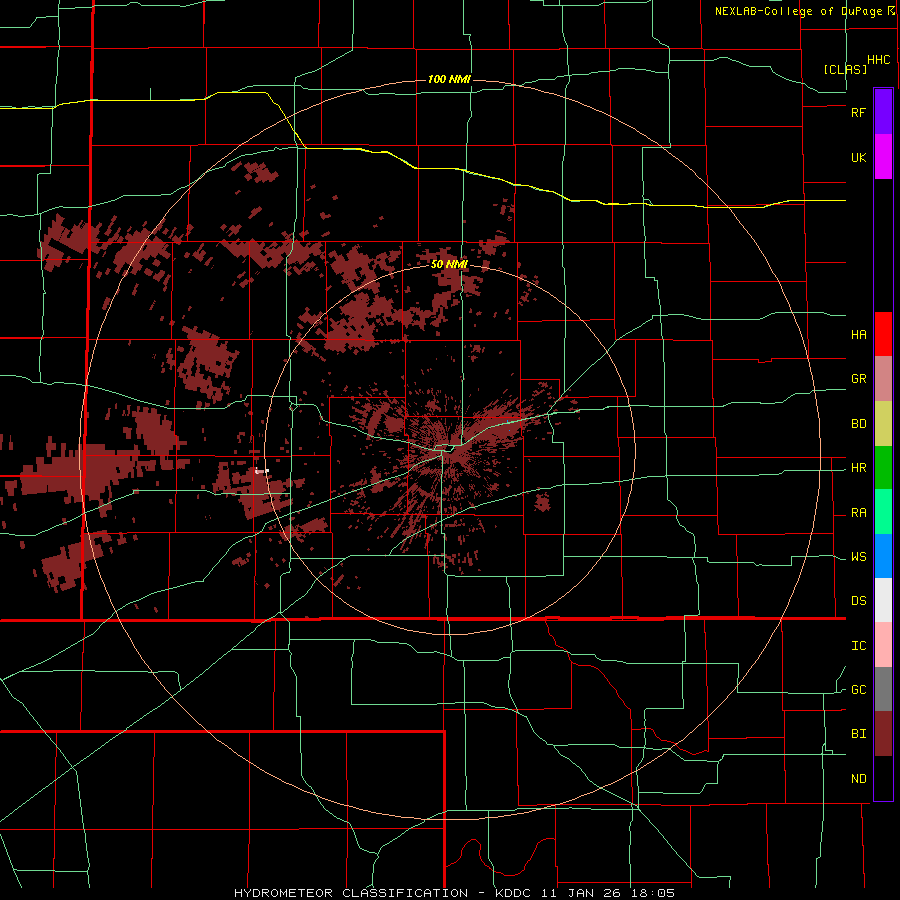Click the ND legend label

(x=858, y=779)
